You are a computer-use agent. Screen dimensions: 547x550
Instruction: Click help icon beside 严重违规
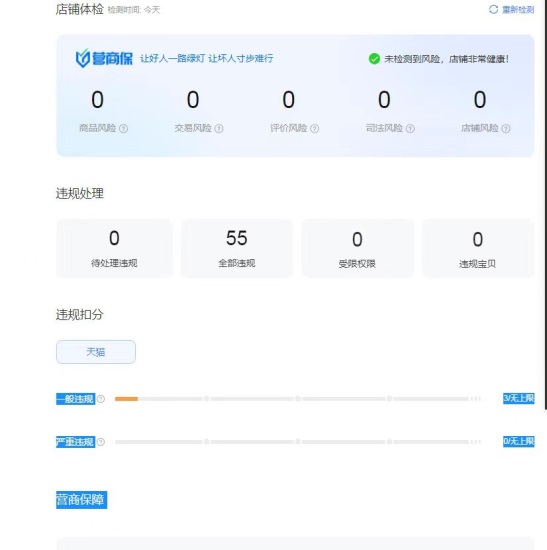click(101, 442)
